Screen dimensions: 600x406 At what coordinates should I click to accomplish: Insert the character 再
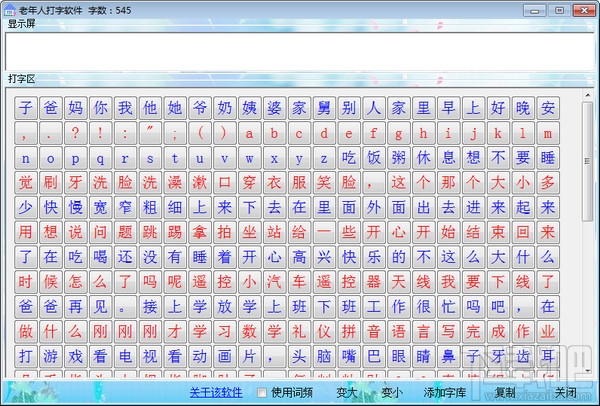click(75, 307)
